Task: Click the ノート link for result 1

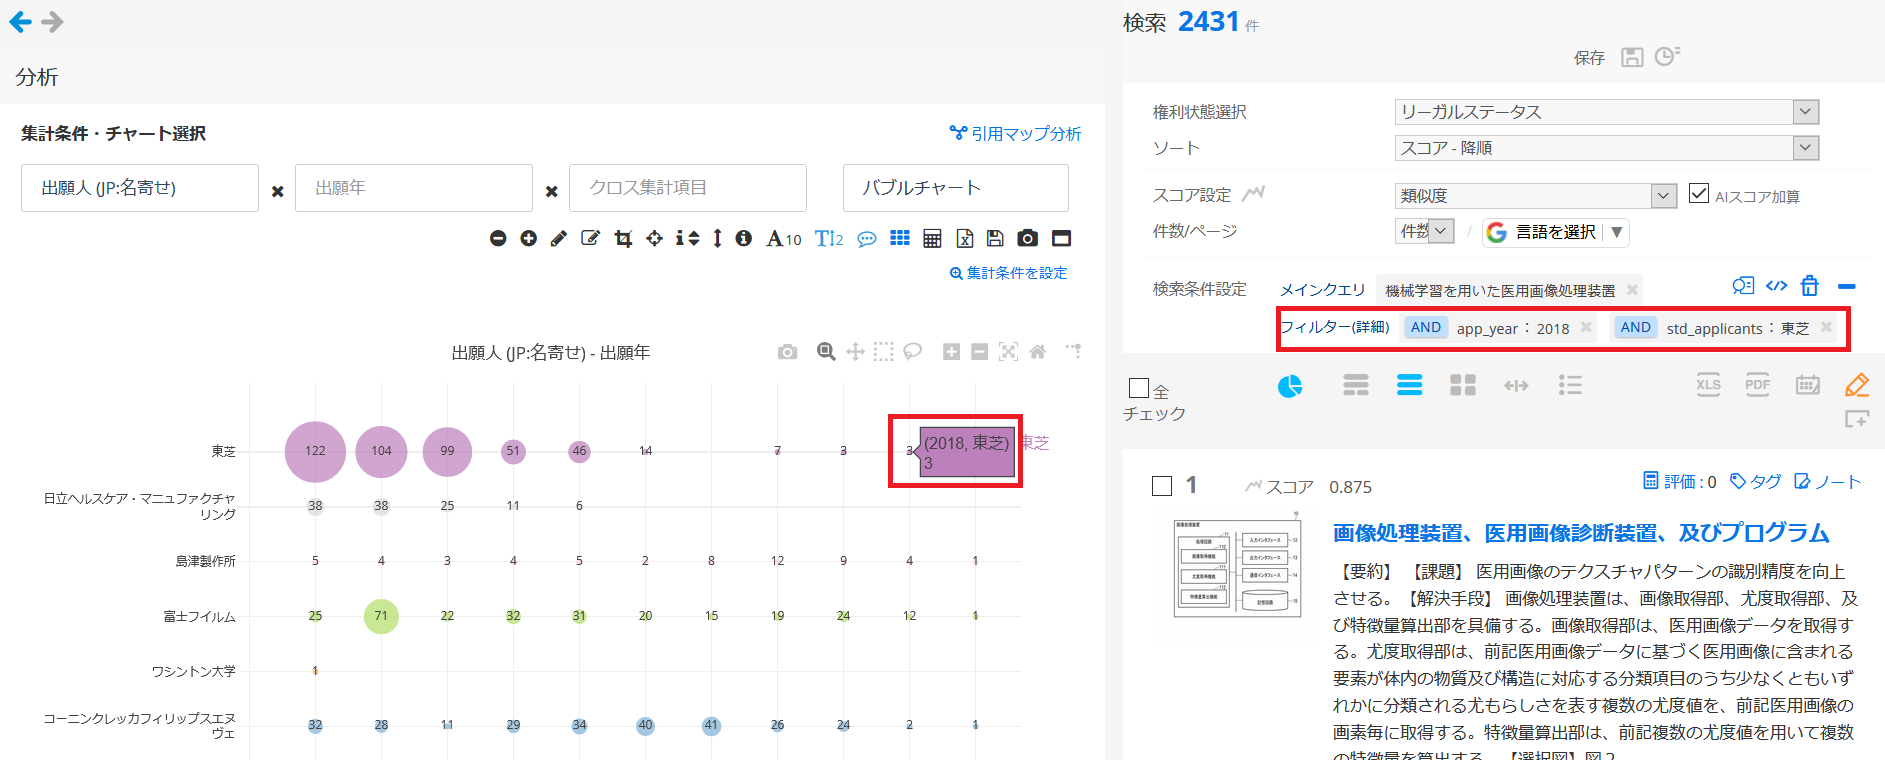Action: tap(1828, 482)
